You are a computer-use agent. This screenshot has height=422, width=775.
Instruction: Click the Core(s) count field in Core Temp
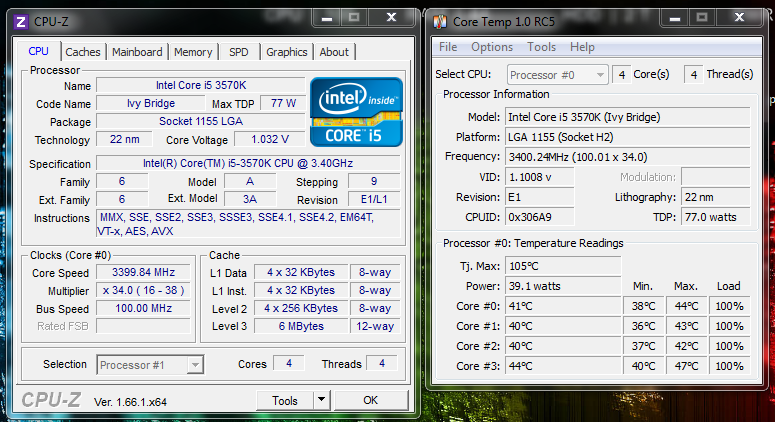pyautogui.click(x=622, y=75)
